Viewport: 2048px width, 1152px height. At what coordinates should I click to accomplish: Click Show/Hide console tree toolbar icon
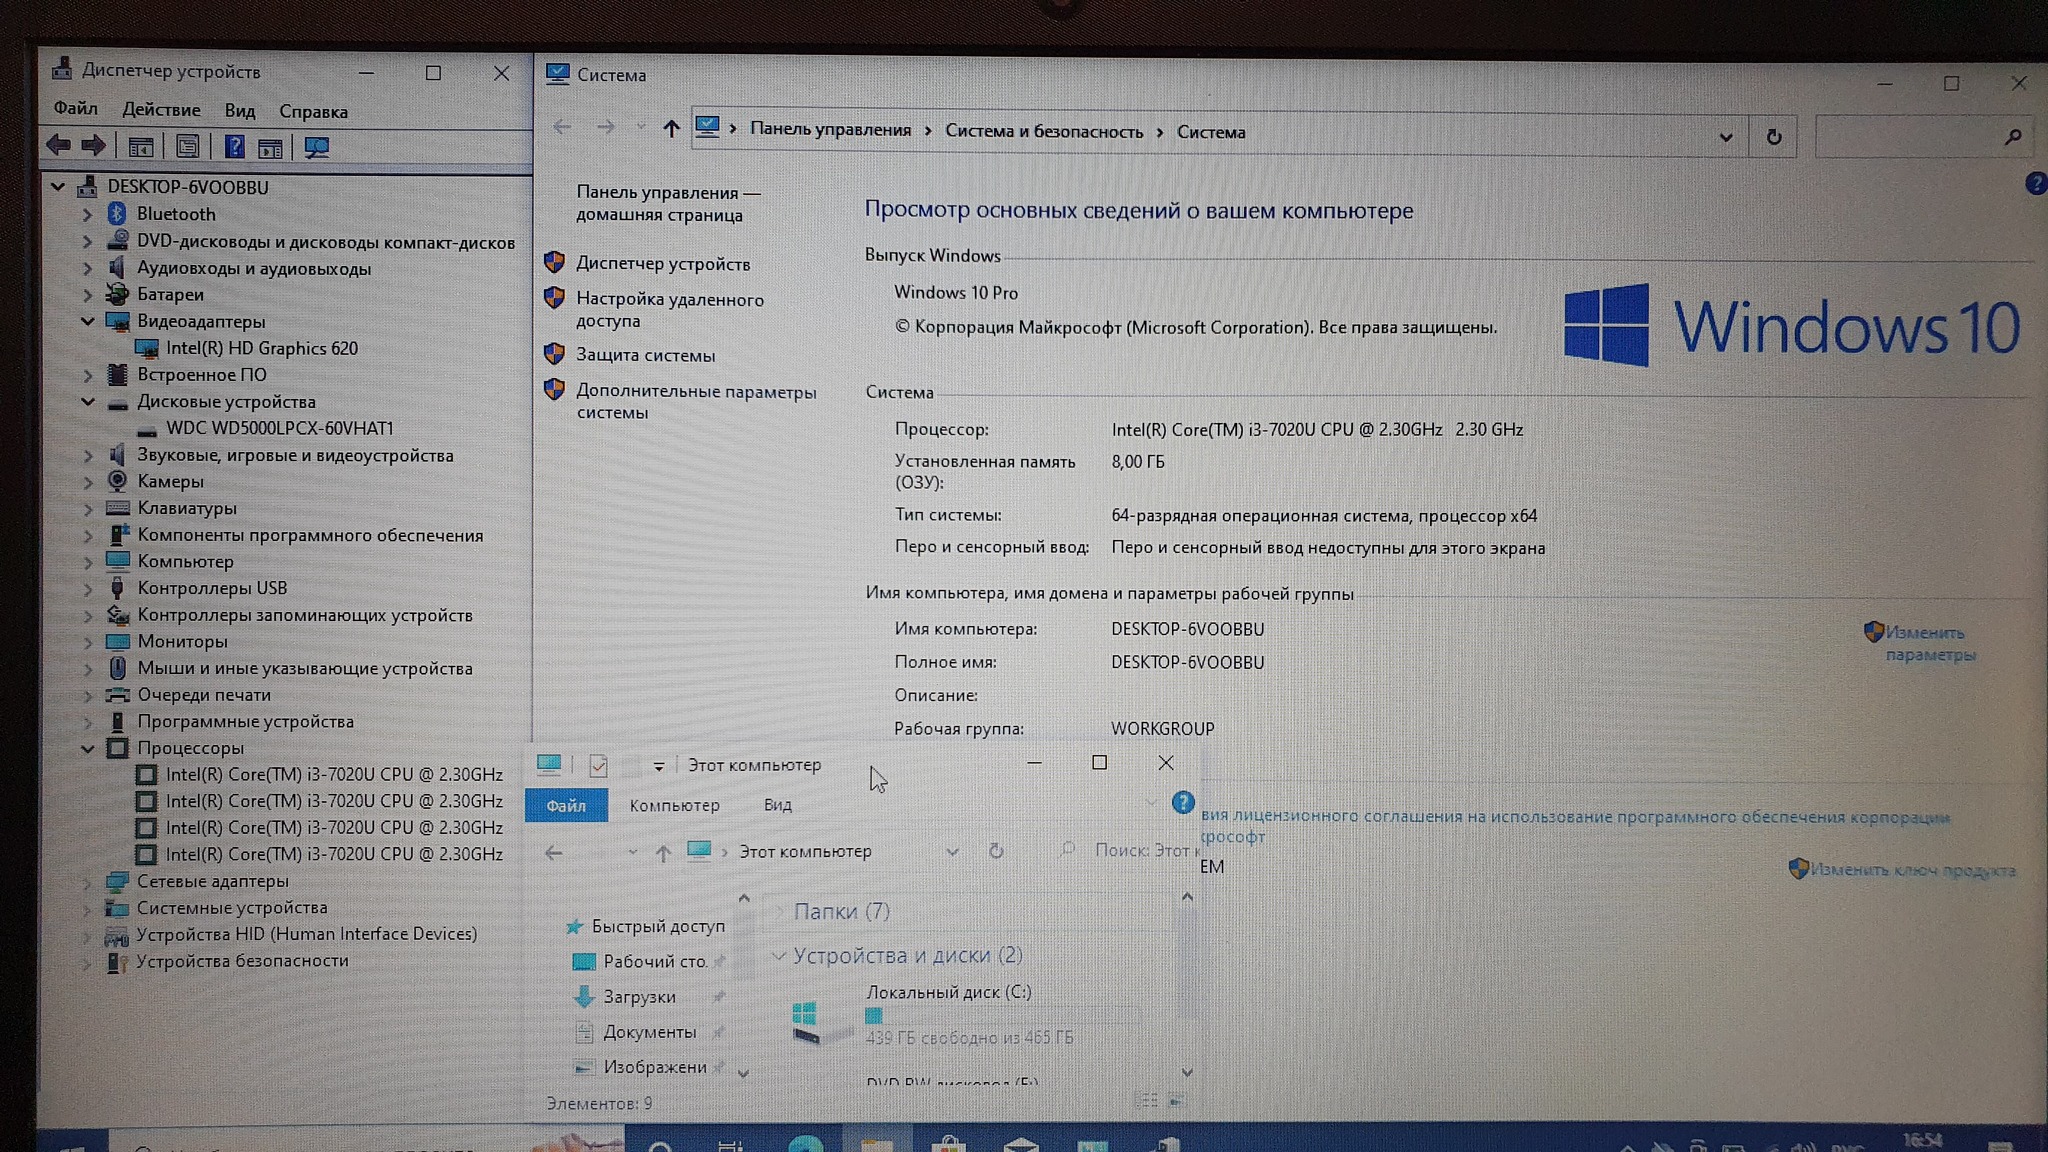point(141,148)
